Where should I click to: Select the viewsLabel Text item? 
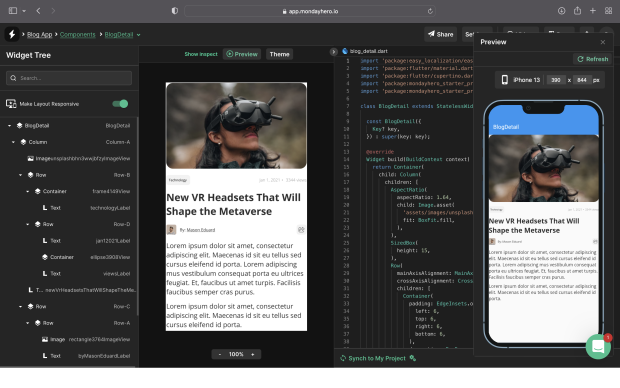click(86, 273)
